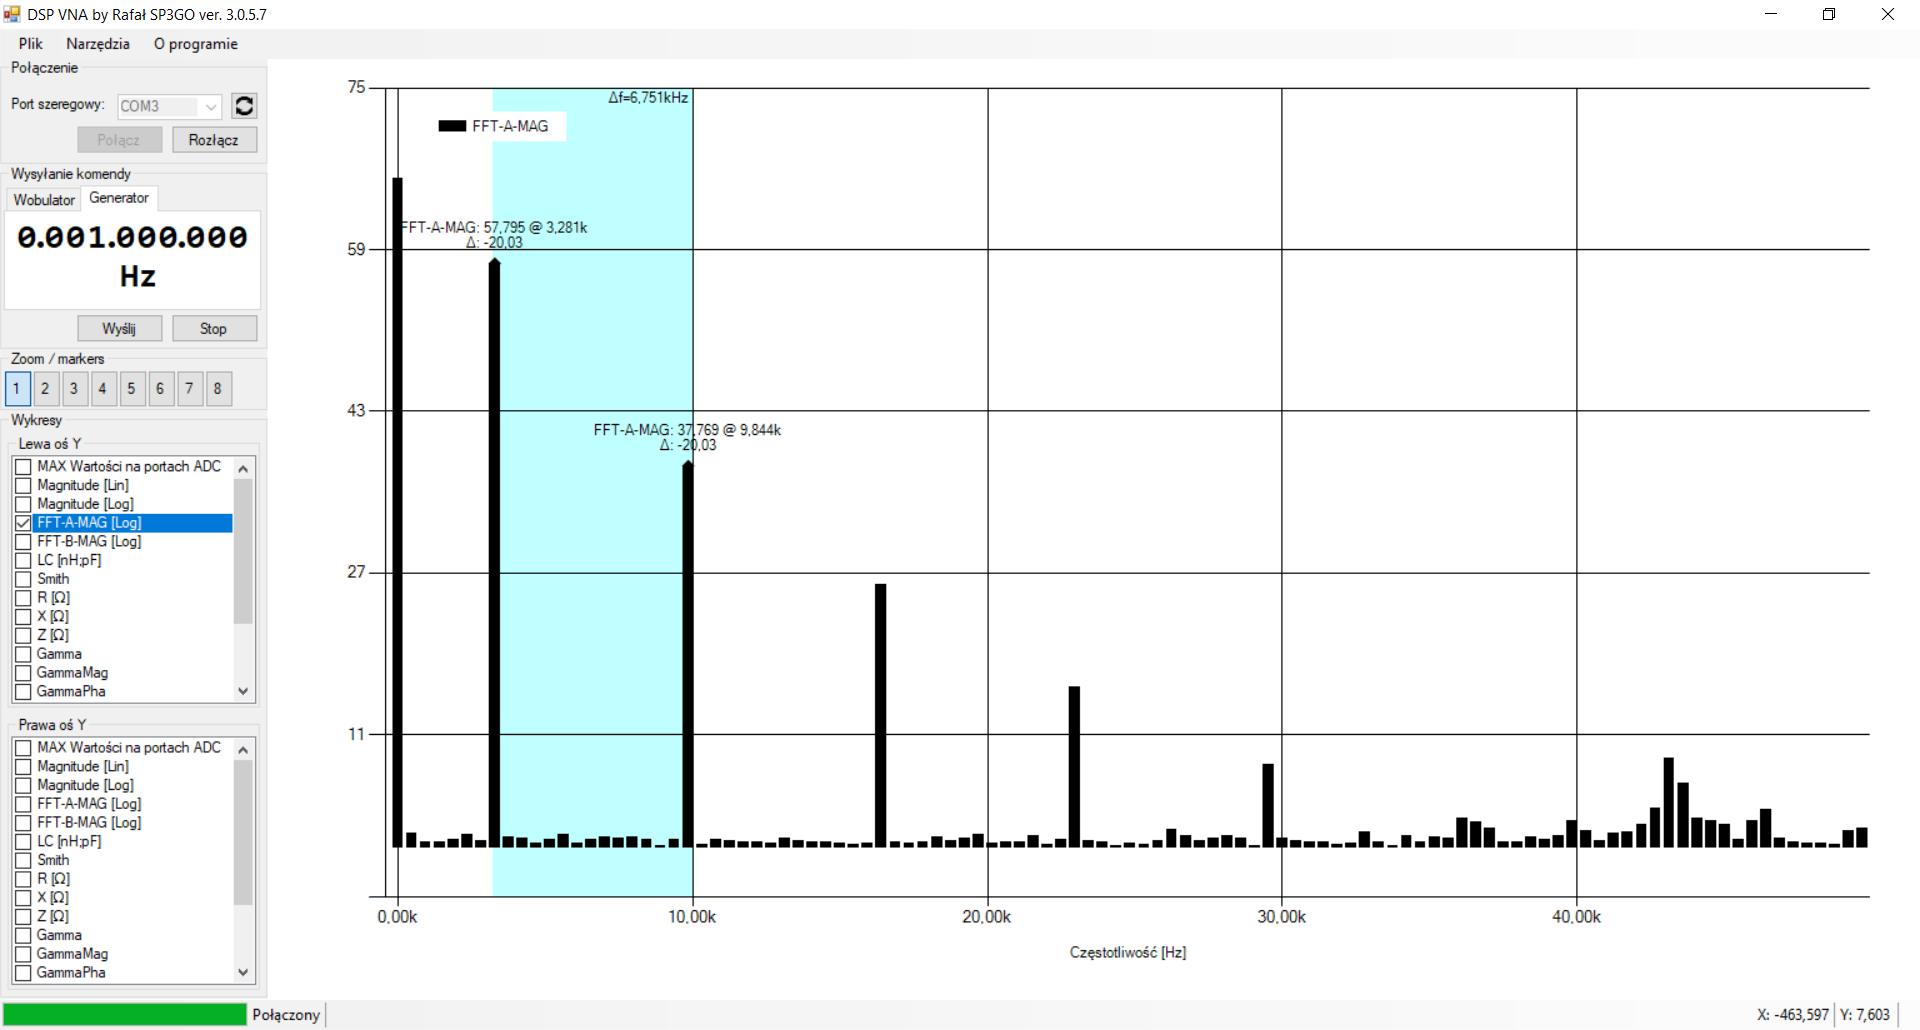Viewport: 1920px width, 1030px height.
Task: Open the Narzędzia menu
Action: 98,44
